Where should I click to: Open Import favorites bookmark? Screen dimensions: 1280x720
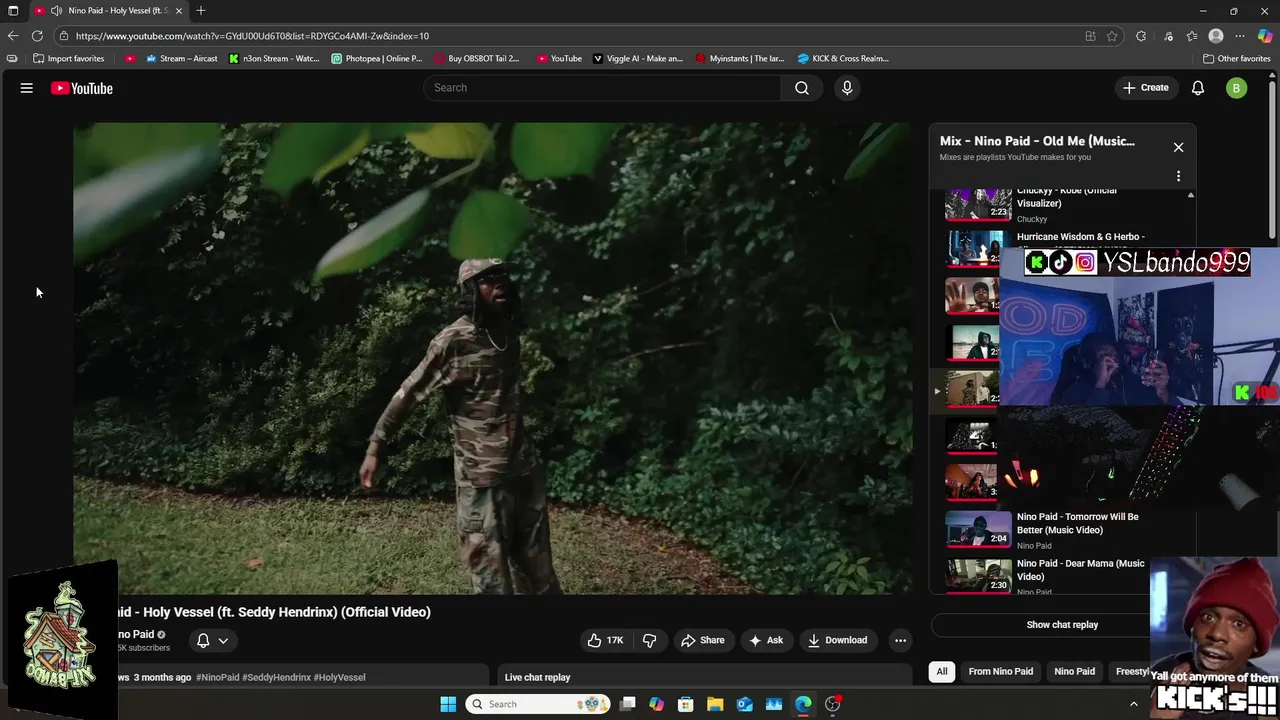coord(68,58)
